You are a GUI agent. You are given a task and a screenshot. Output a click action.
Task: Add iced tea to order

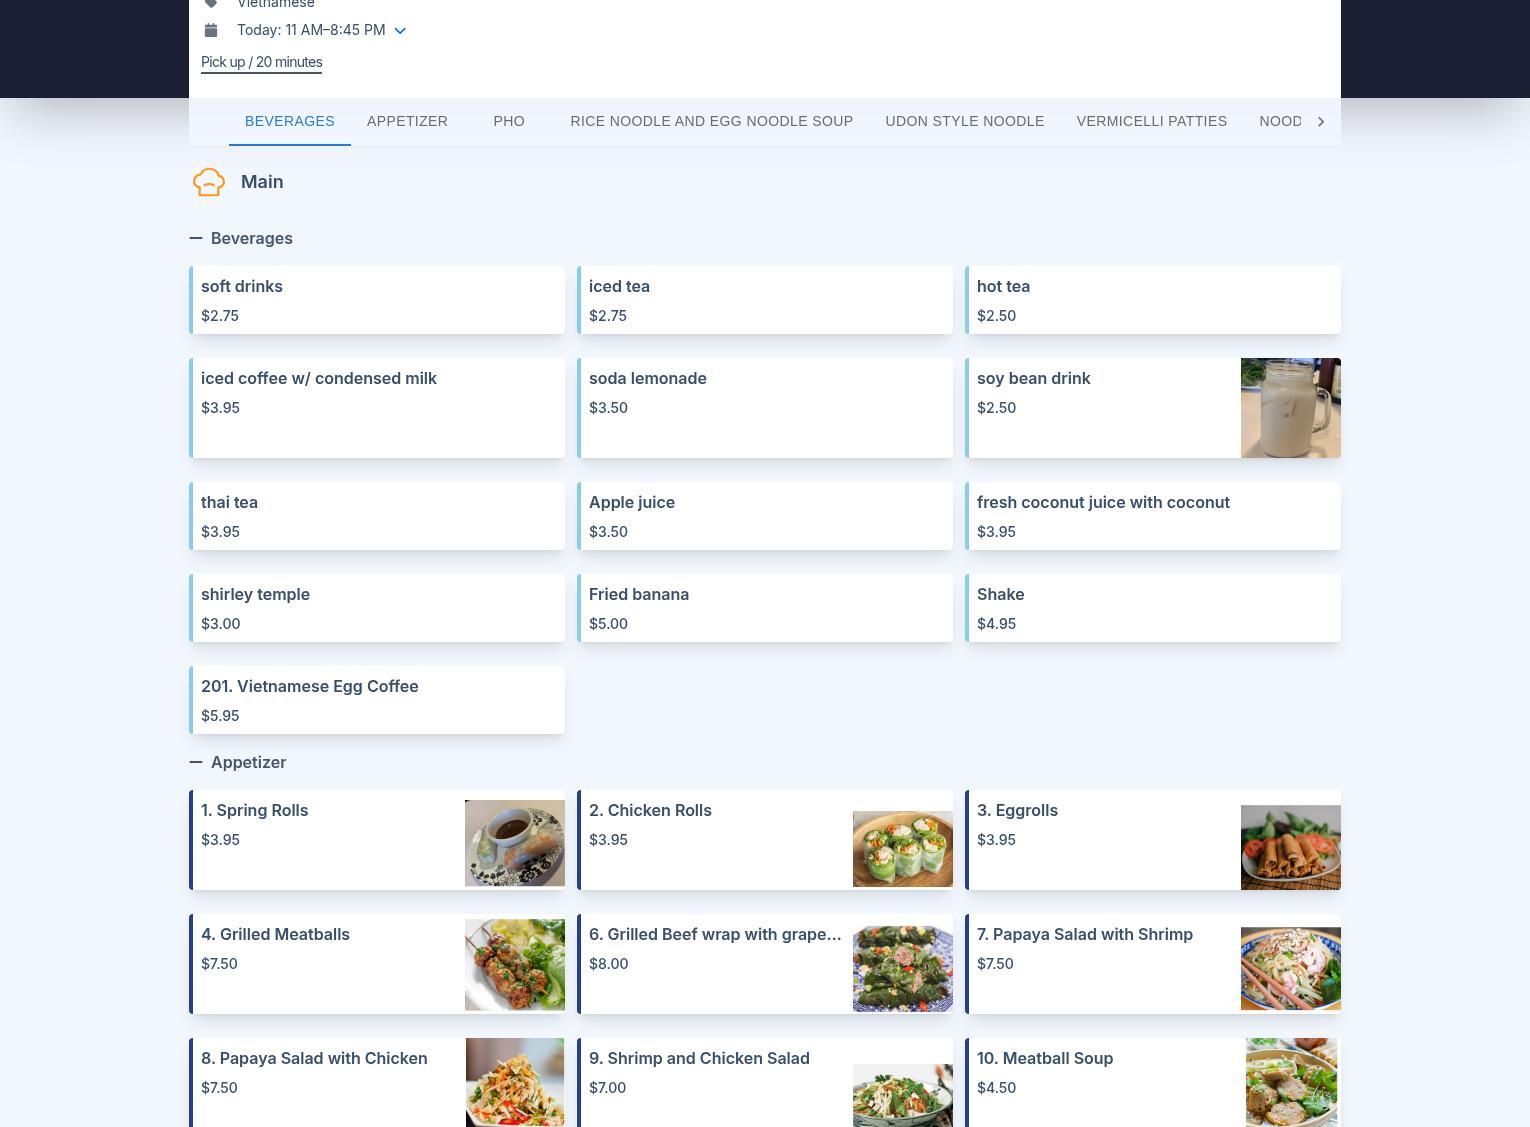(x=765, y=300)
